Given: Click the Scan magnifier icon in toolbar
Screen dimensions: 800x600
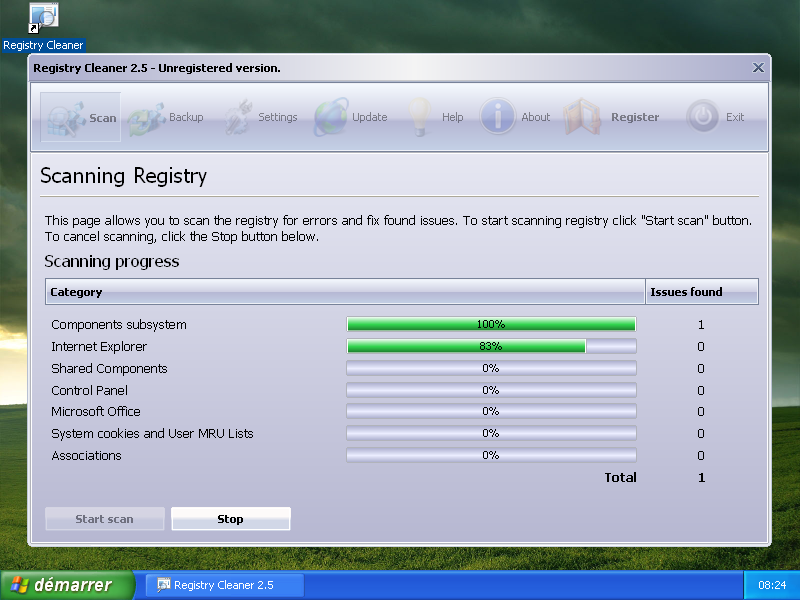Looking at the screenshot, I should [66, 118].
